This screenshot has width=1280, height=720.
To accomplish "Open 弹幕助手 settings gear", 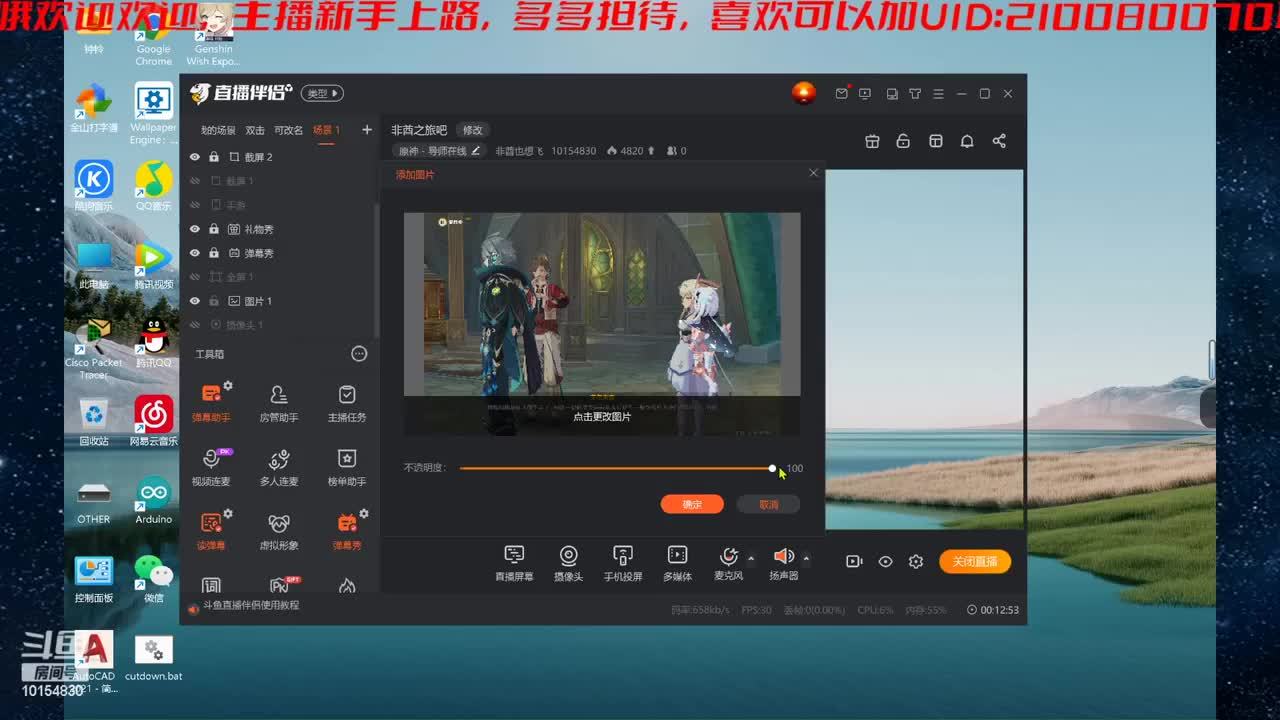I will click(x=228, y=385).
